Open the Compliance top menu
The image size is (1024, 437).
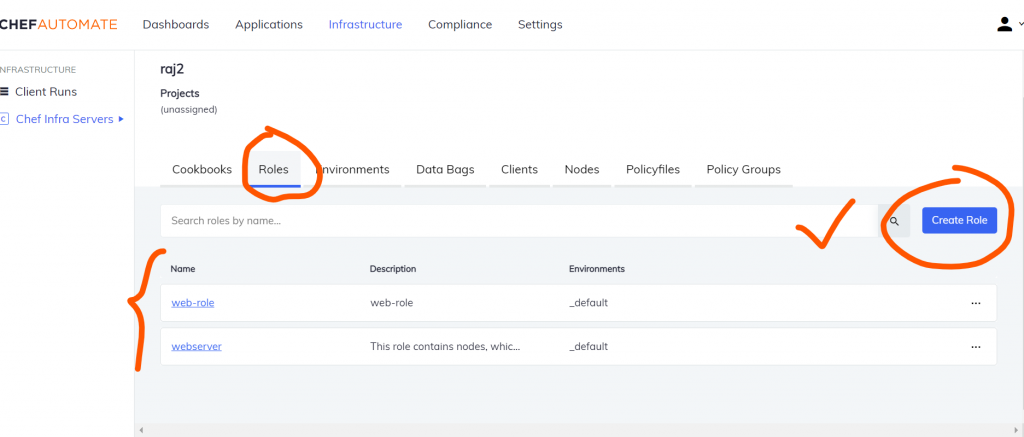point(460,25)
